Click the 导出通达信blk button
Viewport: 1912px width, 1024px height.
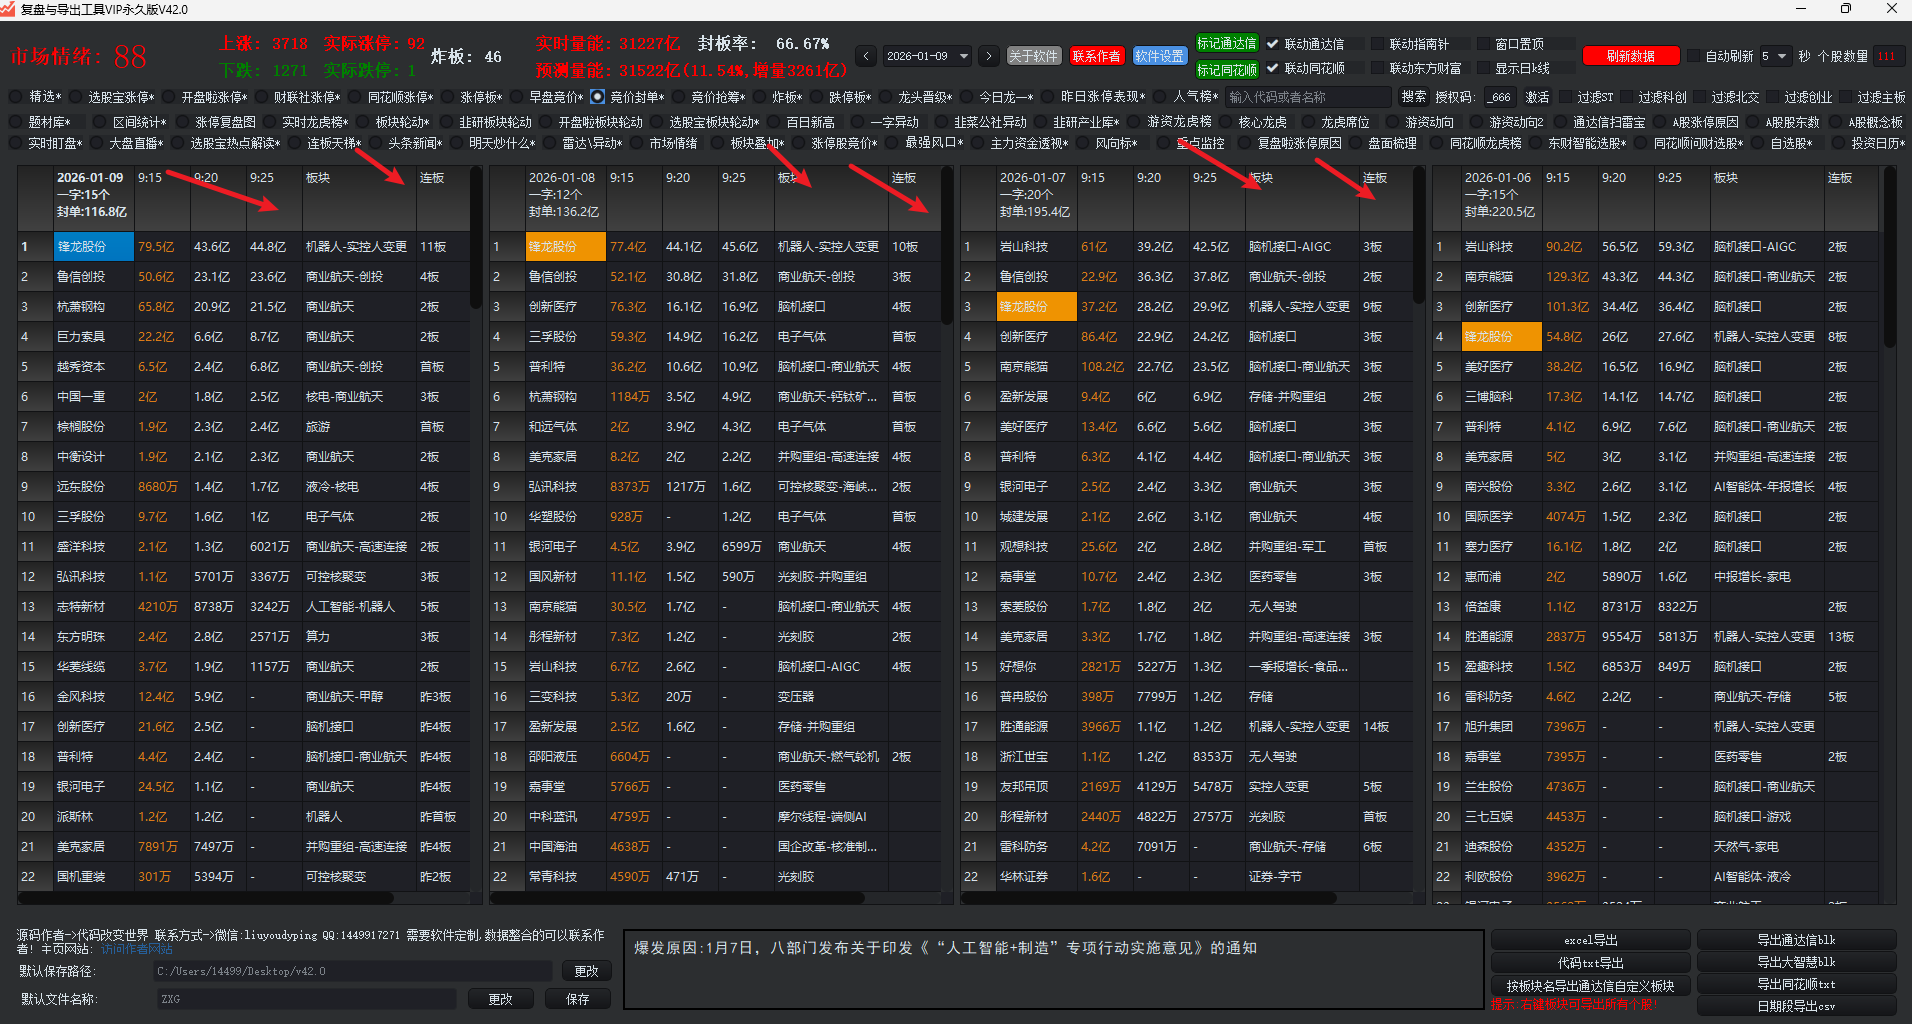pos(1796,940)
